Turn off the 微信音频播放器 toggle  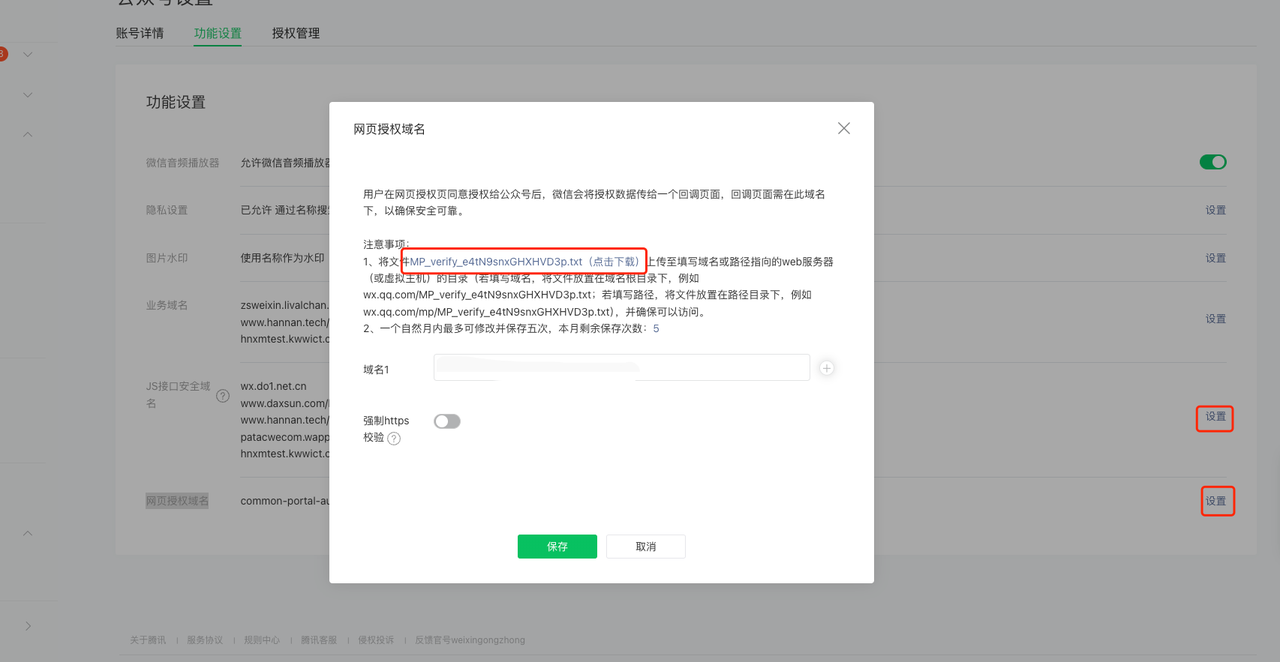coord(1213,162)
